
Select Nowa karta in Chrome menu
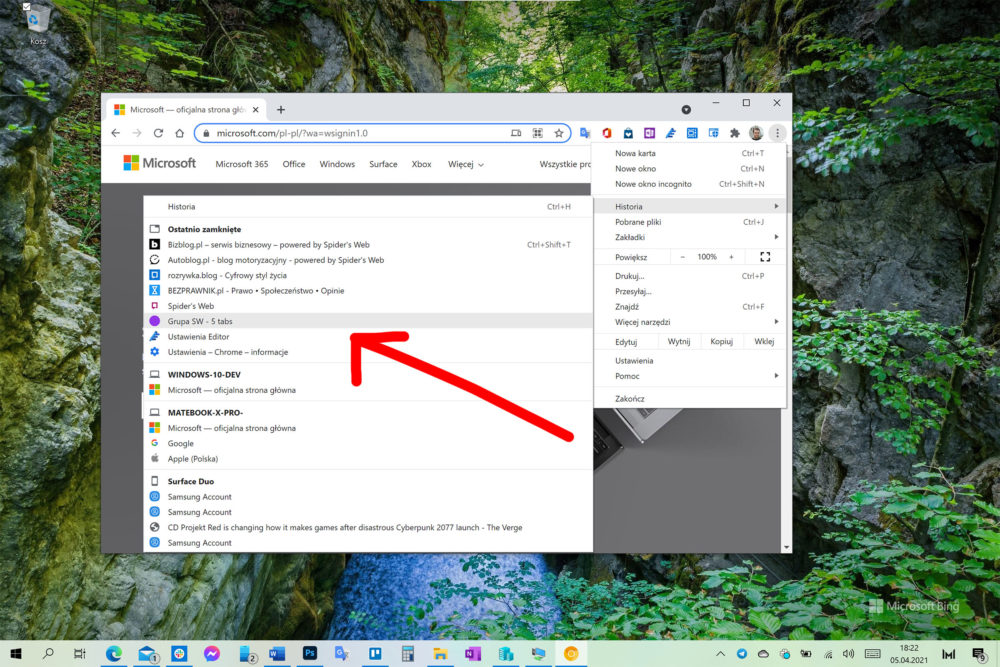click(689, 153)
